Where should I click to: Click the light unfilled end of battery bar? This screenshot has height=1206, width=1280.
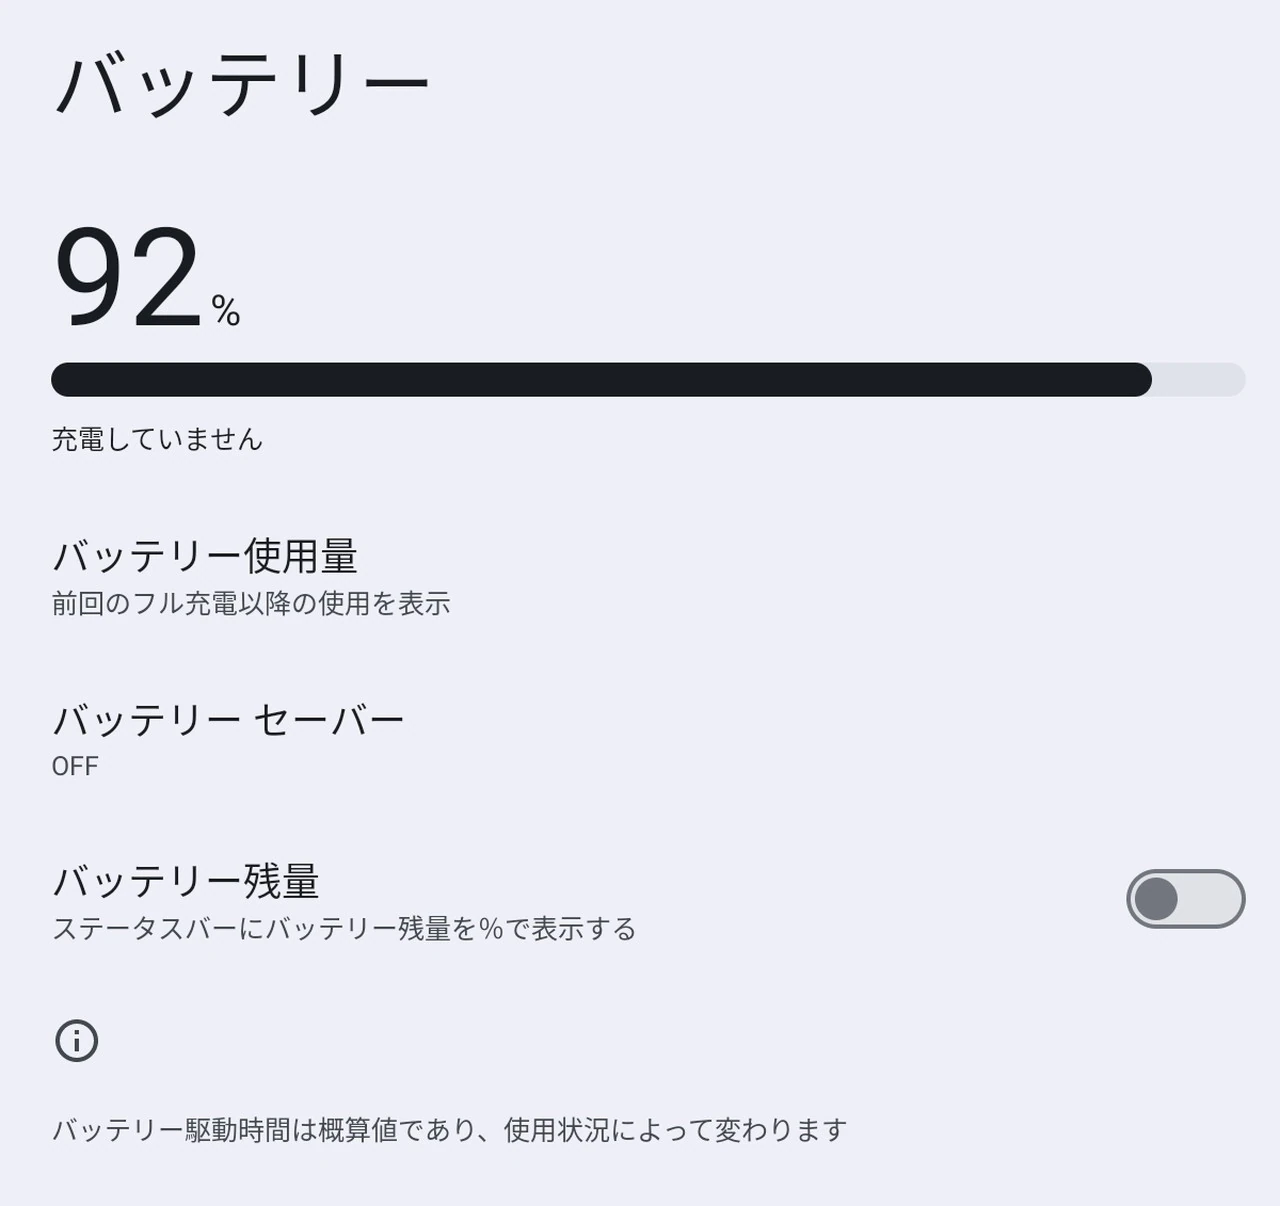(1199, 380)
